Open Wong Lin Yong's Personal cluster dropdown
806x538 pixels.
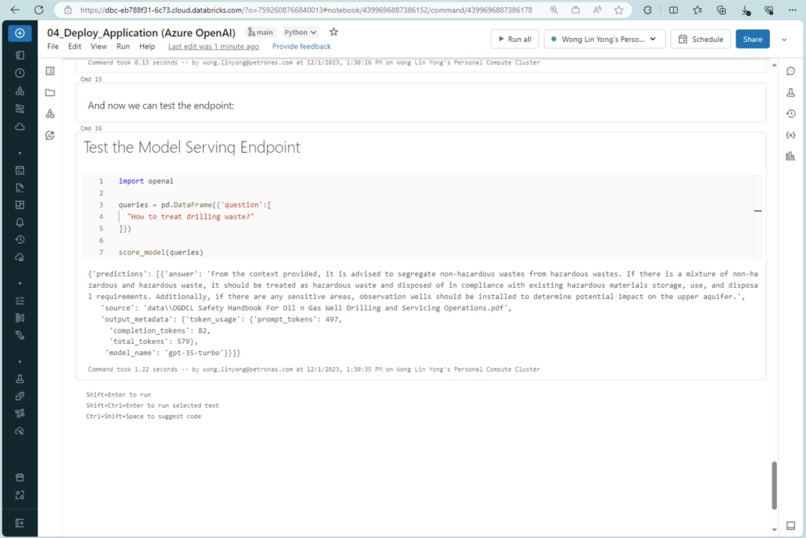click(604, 39)
